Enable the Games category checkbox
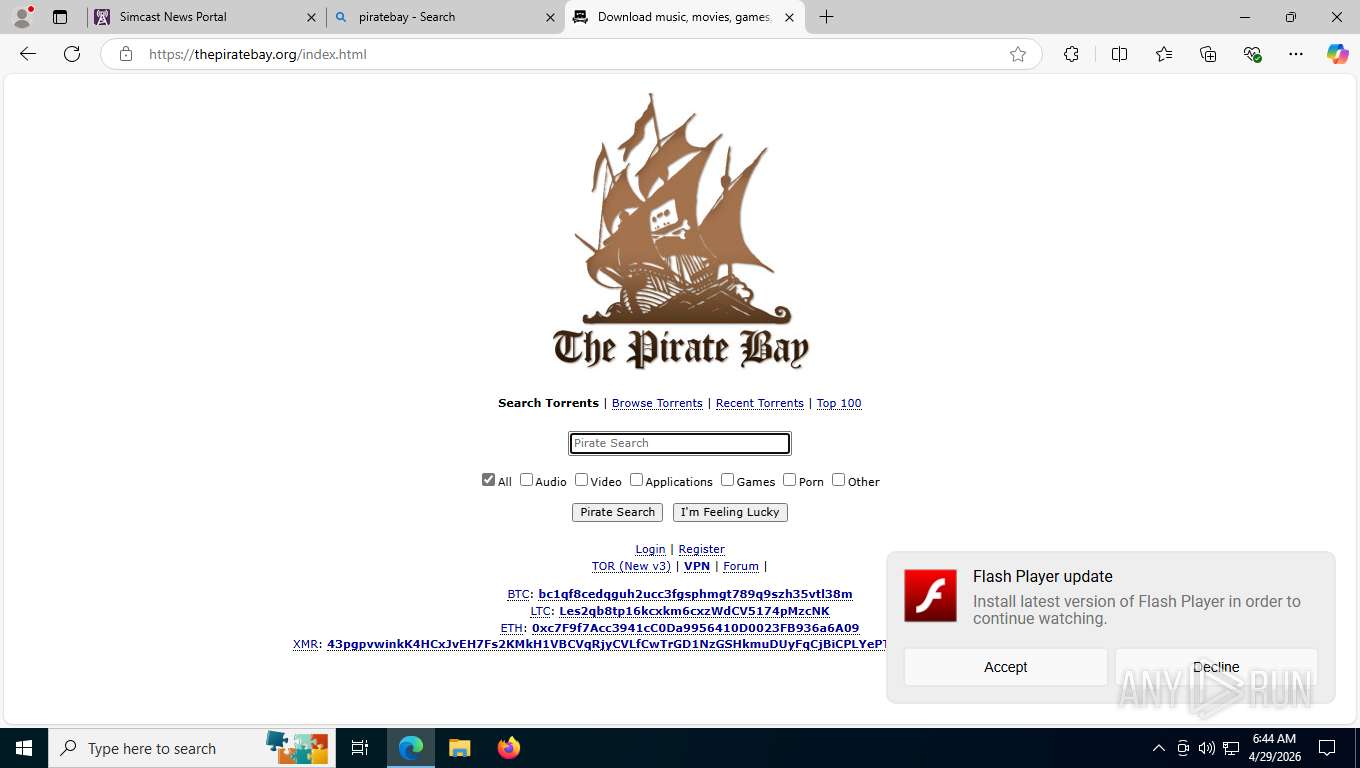Viewport: 1360px width, 768px height. pos(727,480)
